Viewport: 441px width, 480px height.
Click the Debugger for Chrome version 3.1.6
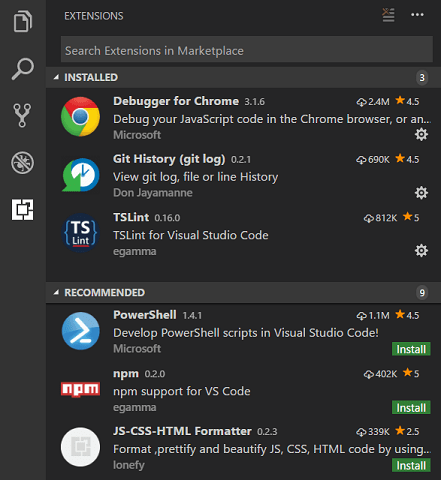pos(255,102)
